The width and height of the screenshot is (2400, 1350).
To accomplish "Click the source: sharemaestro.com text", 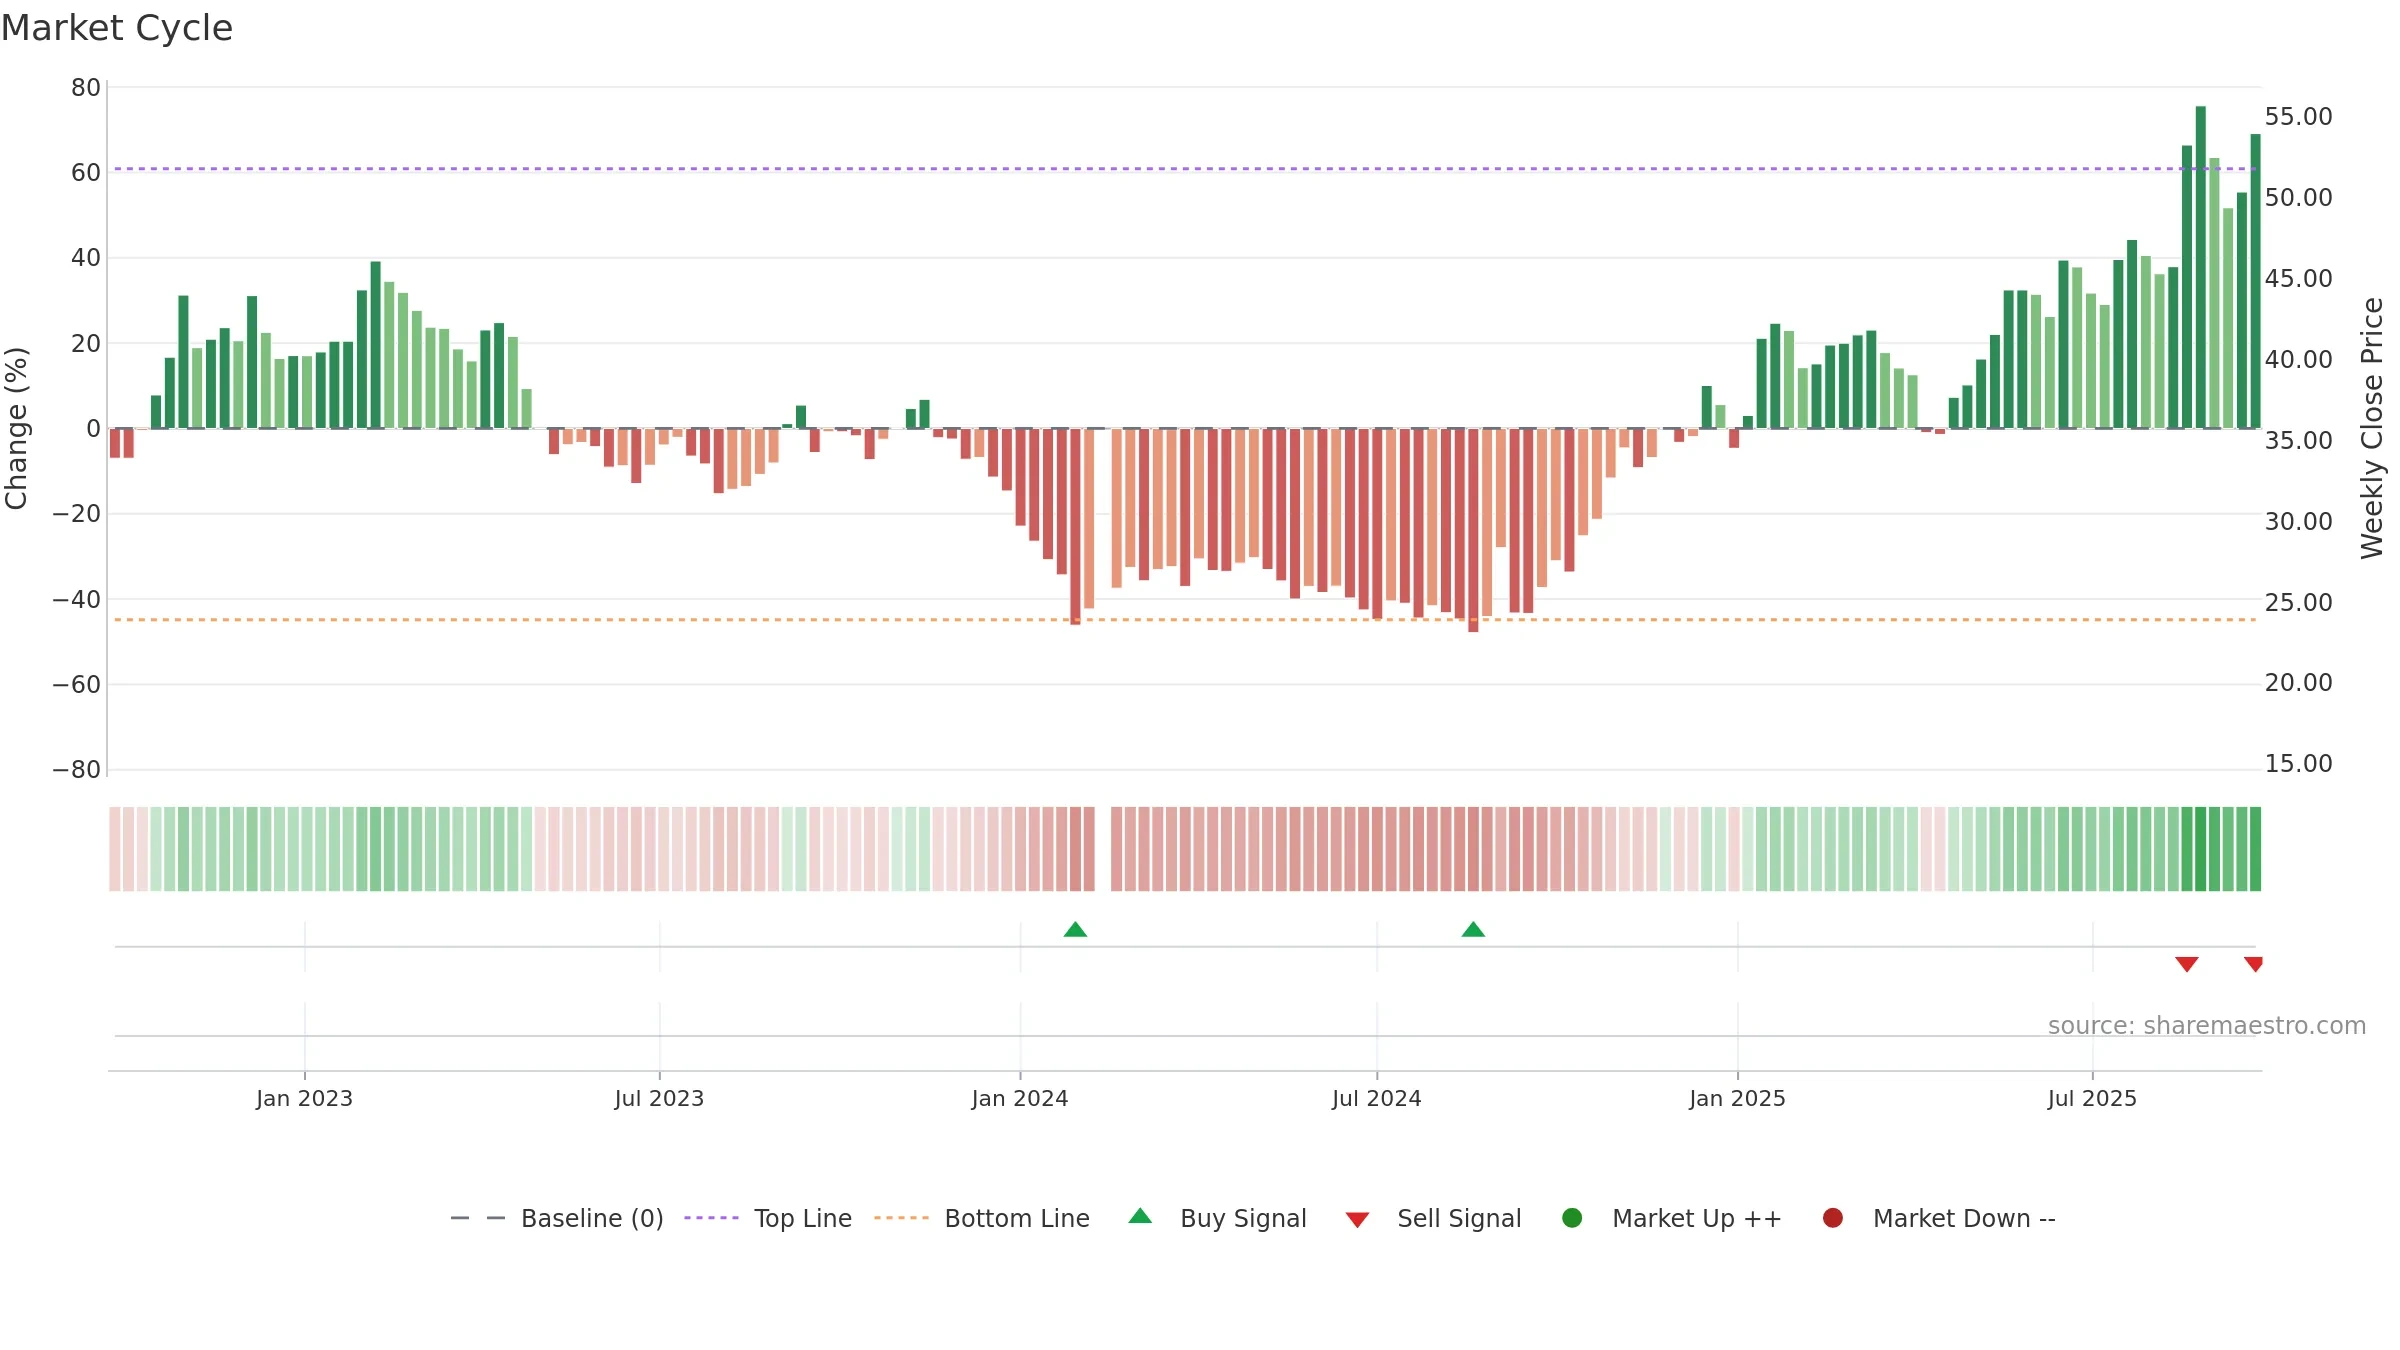I will point(2207,1025).
